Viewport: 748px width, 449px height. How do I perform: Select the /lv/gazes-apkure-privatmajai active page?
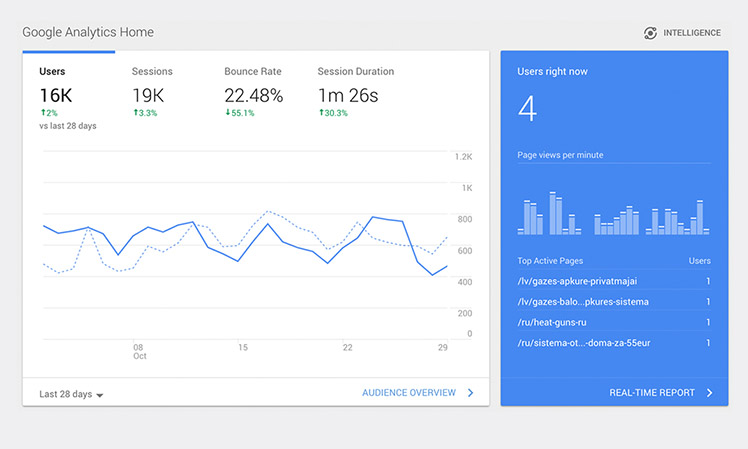click(x=614, y=281)
